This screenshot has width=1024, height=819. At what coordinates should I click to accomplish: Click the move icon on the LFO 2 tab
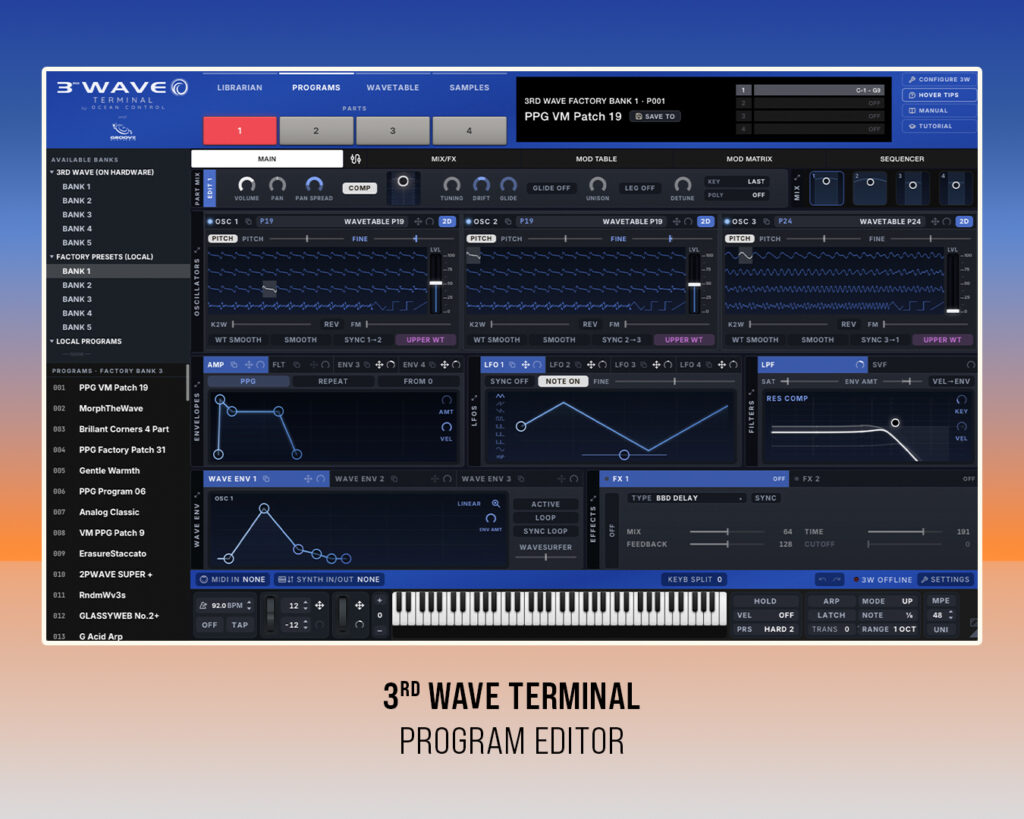coord(590,364)
